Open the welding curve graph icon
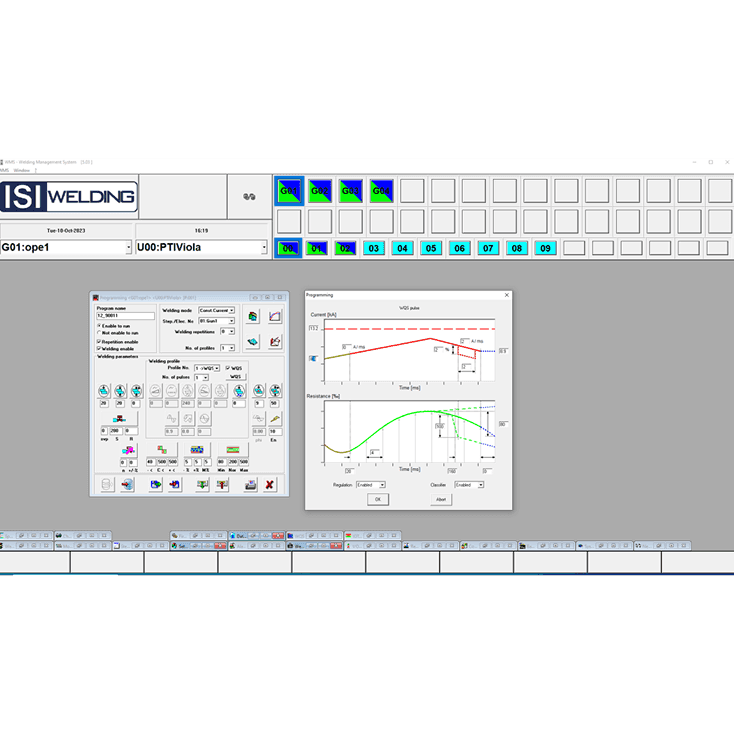This screenshot has width=734, height=734. pos(274,317)
